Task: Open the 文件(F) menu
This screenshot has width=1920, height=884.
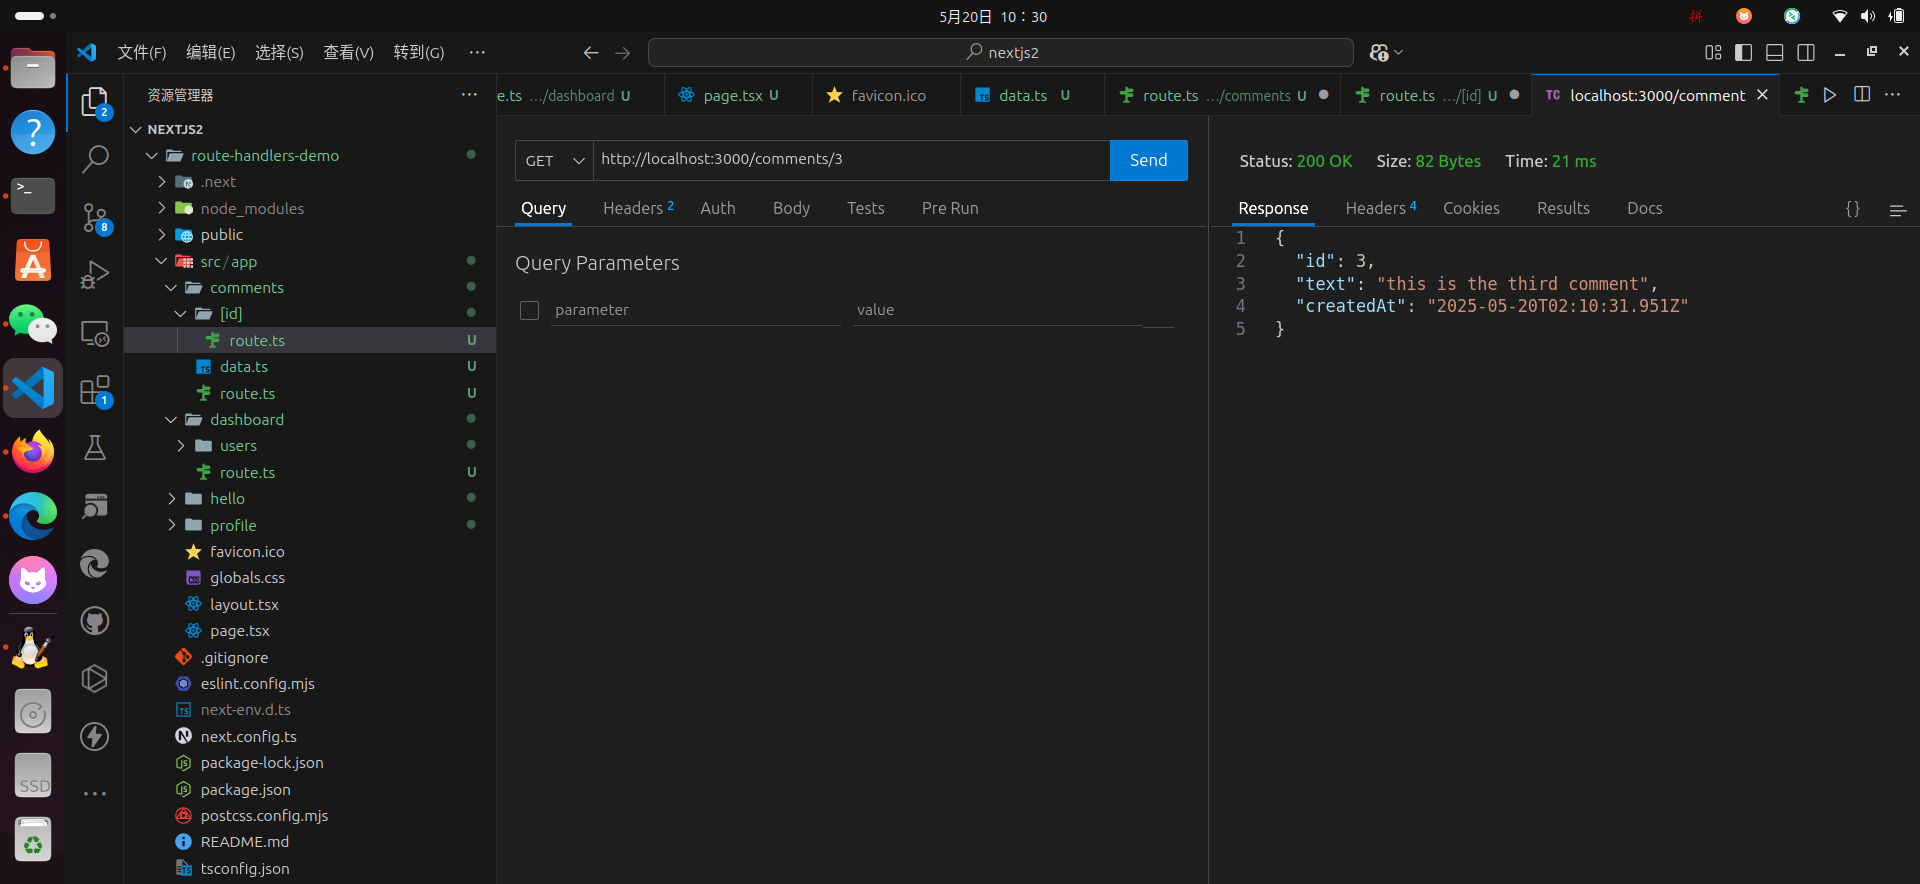Action: coord(141,52)
